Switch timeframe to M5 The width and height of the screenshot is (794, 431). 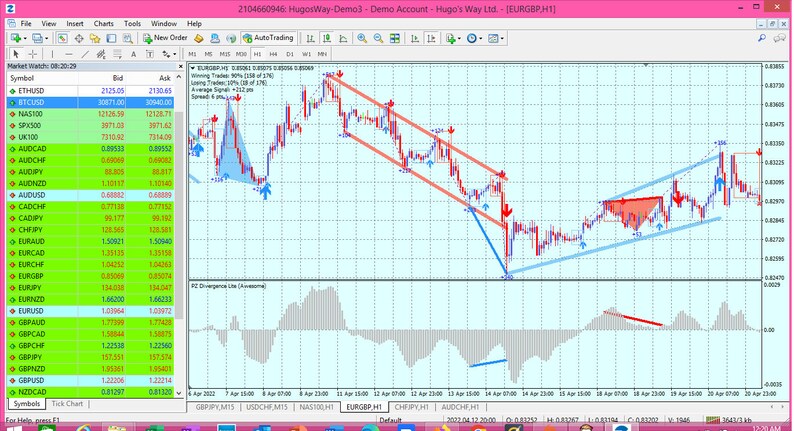209,54
